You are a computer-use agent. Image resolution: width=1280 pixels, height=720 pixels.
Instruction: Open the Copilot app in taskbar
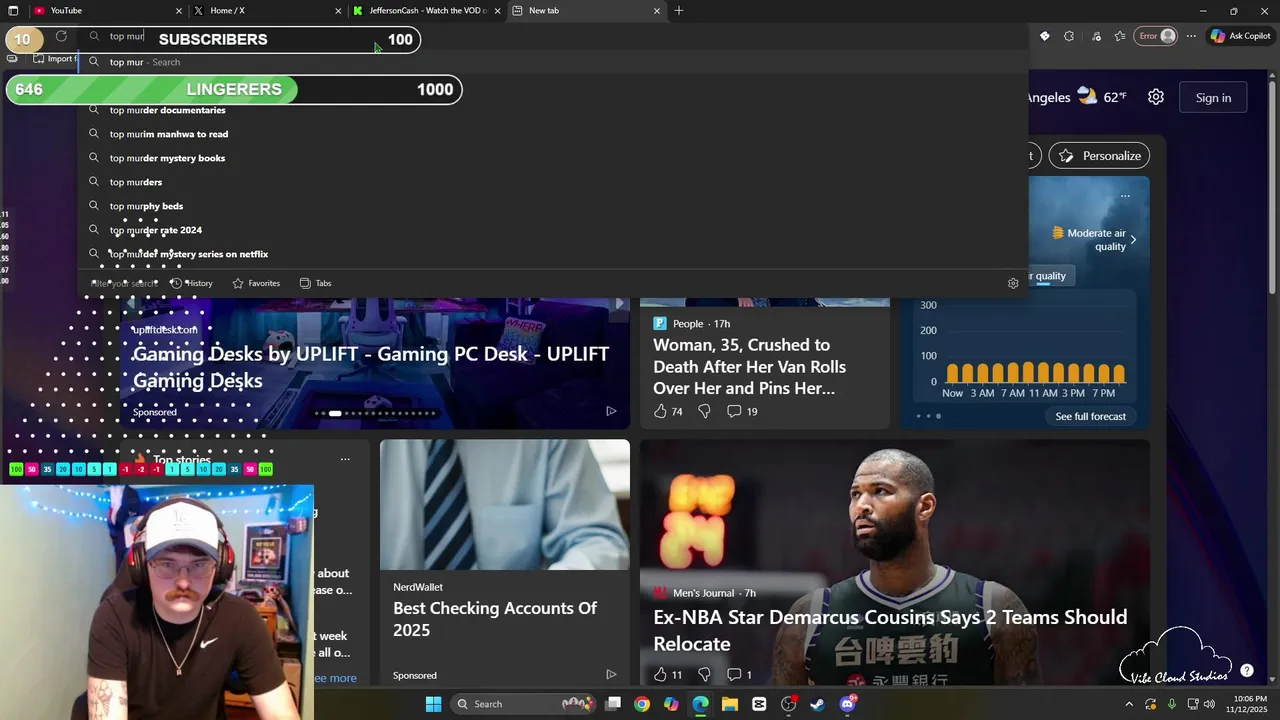(x=671, y=704)
